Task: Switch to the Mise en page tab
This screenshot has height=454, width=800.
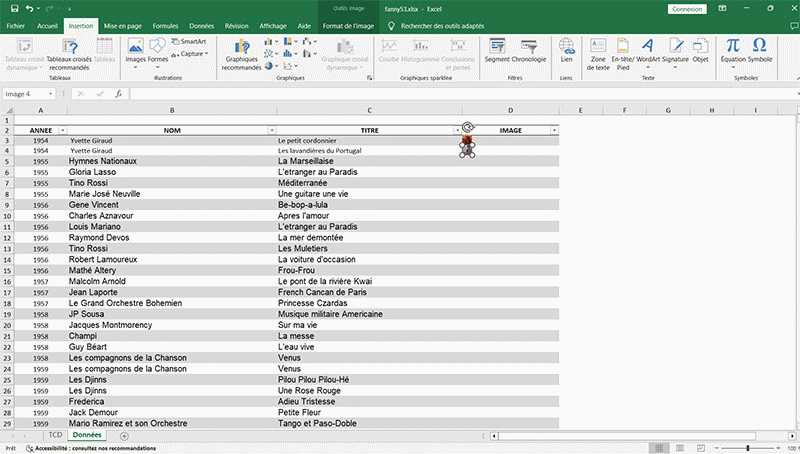Action: pyautogui.click(x=122, y=26)
